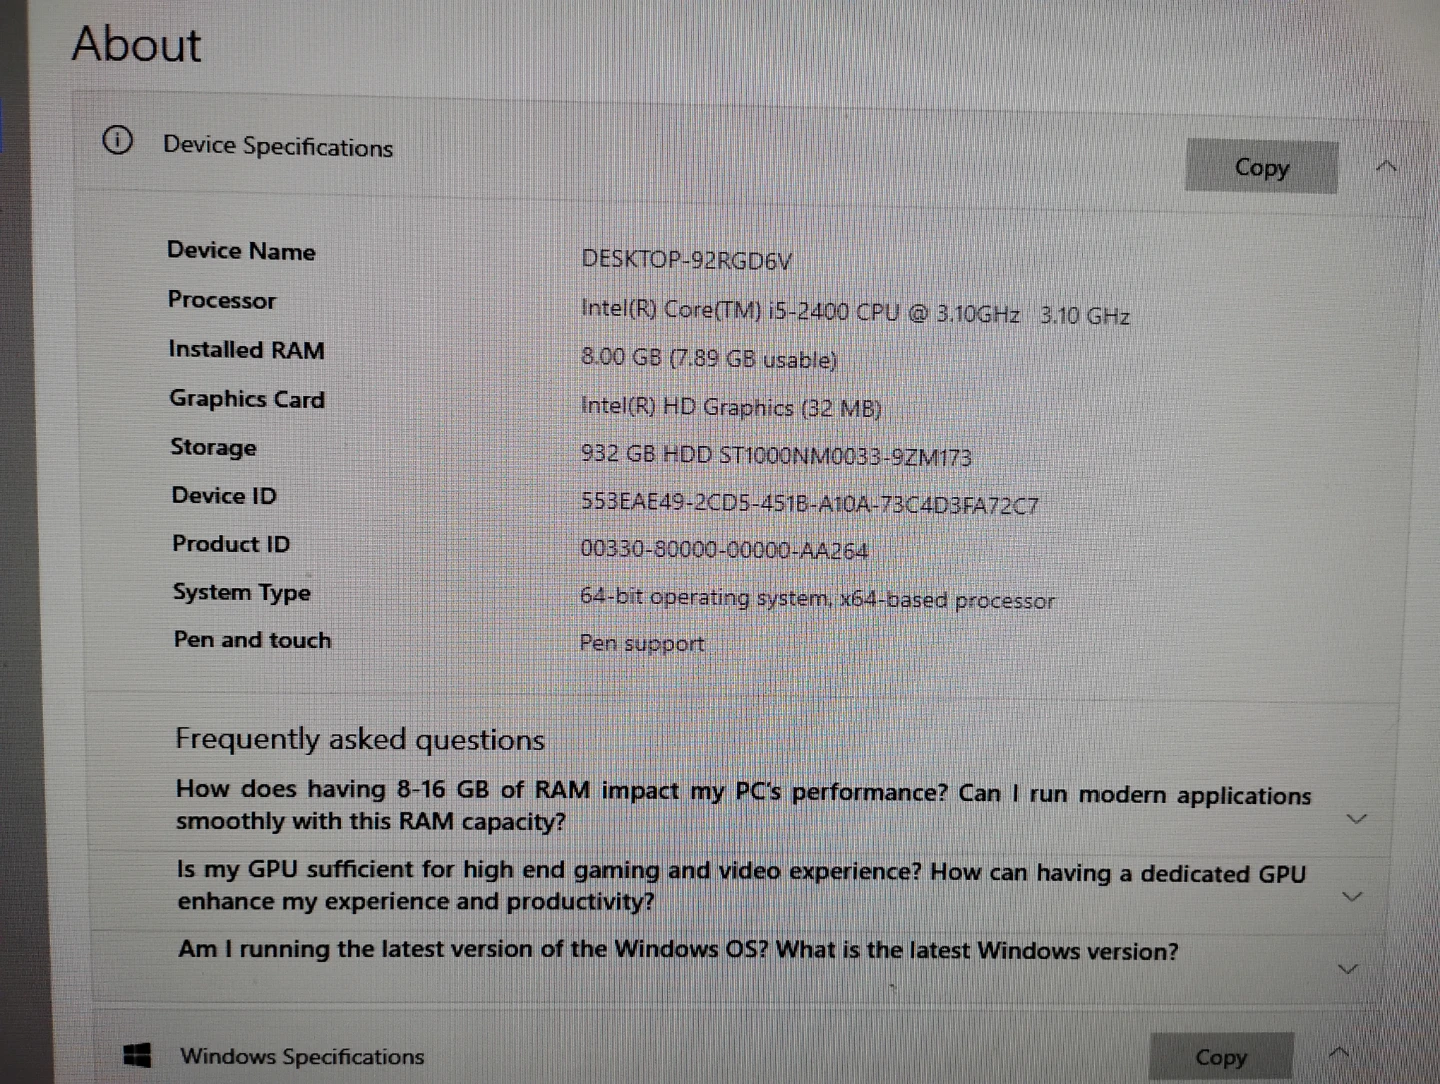Screen dimensions: 1440x1084
Task: Copy the Windows Specifications details
Action: click(1221, 1057)
